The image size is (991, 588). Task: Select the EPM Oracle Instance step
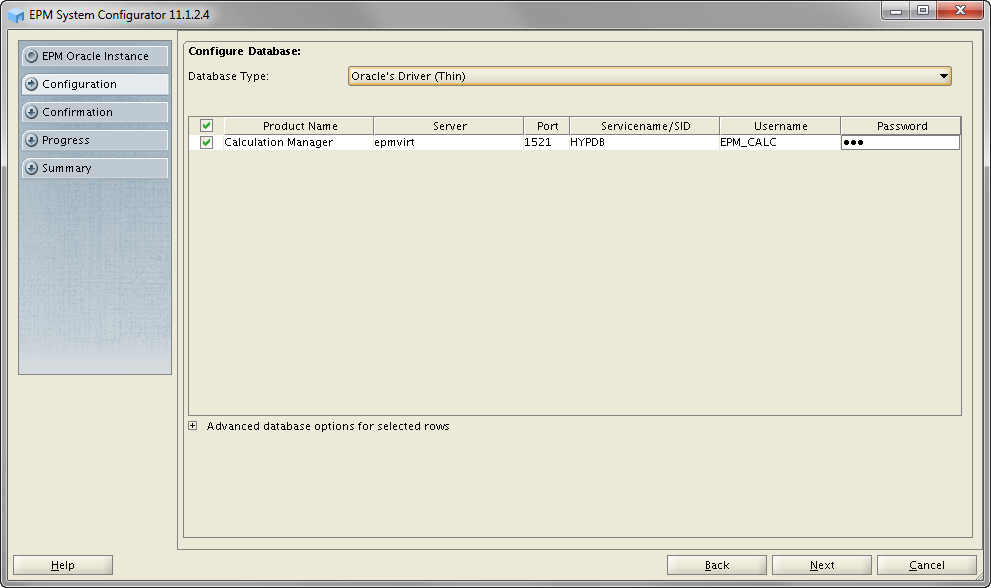[x=95, y=56]
